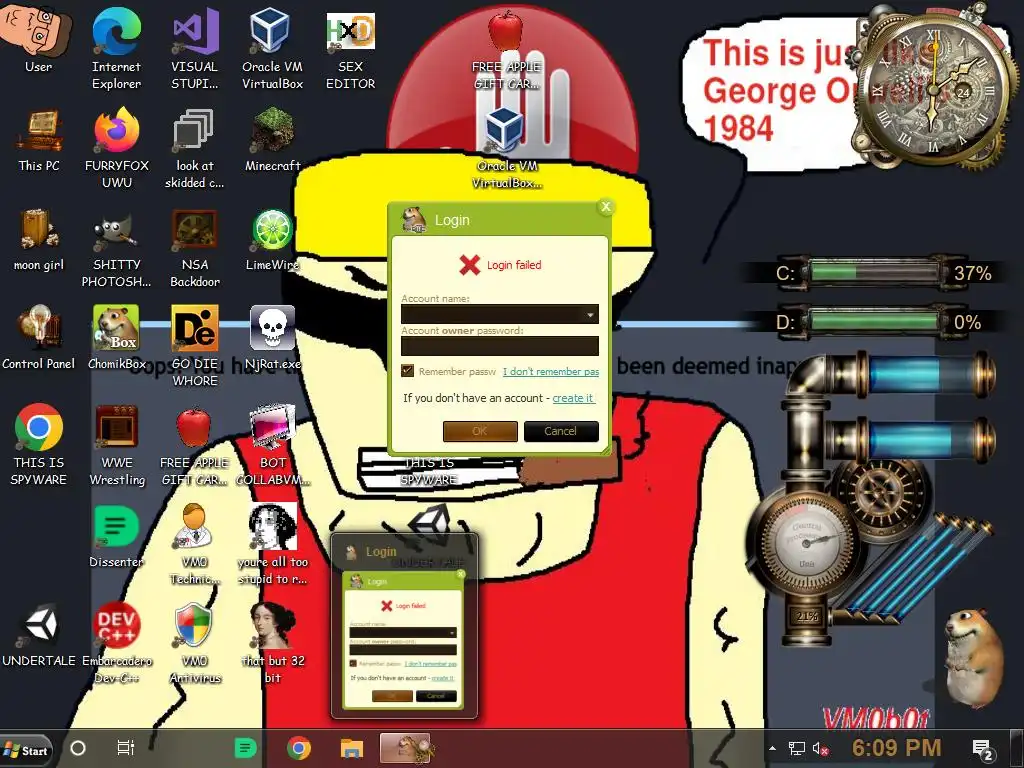Launch the VMO Antivirus shield icon
This screenshot has width=1024, height=768.
(195, 643)
